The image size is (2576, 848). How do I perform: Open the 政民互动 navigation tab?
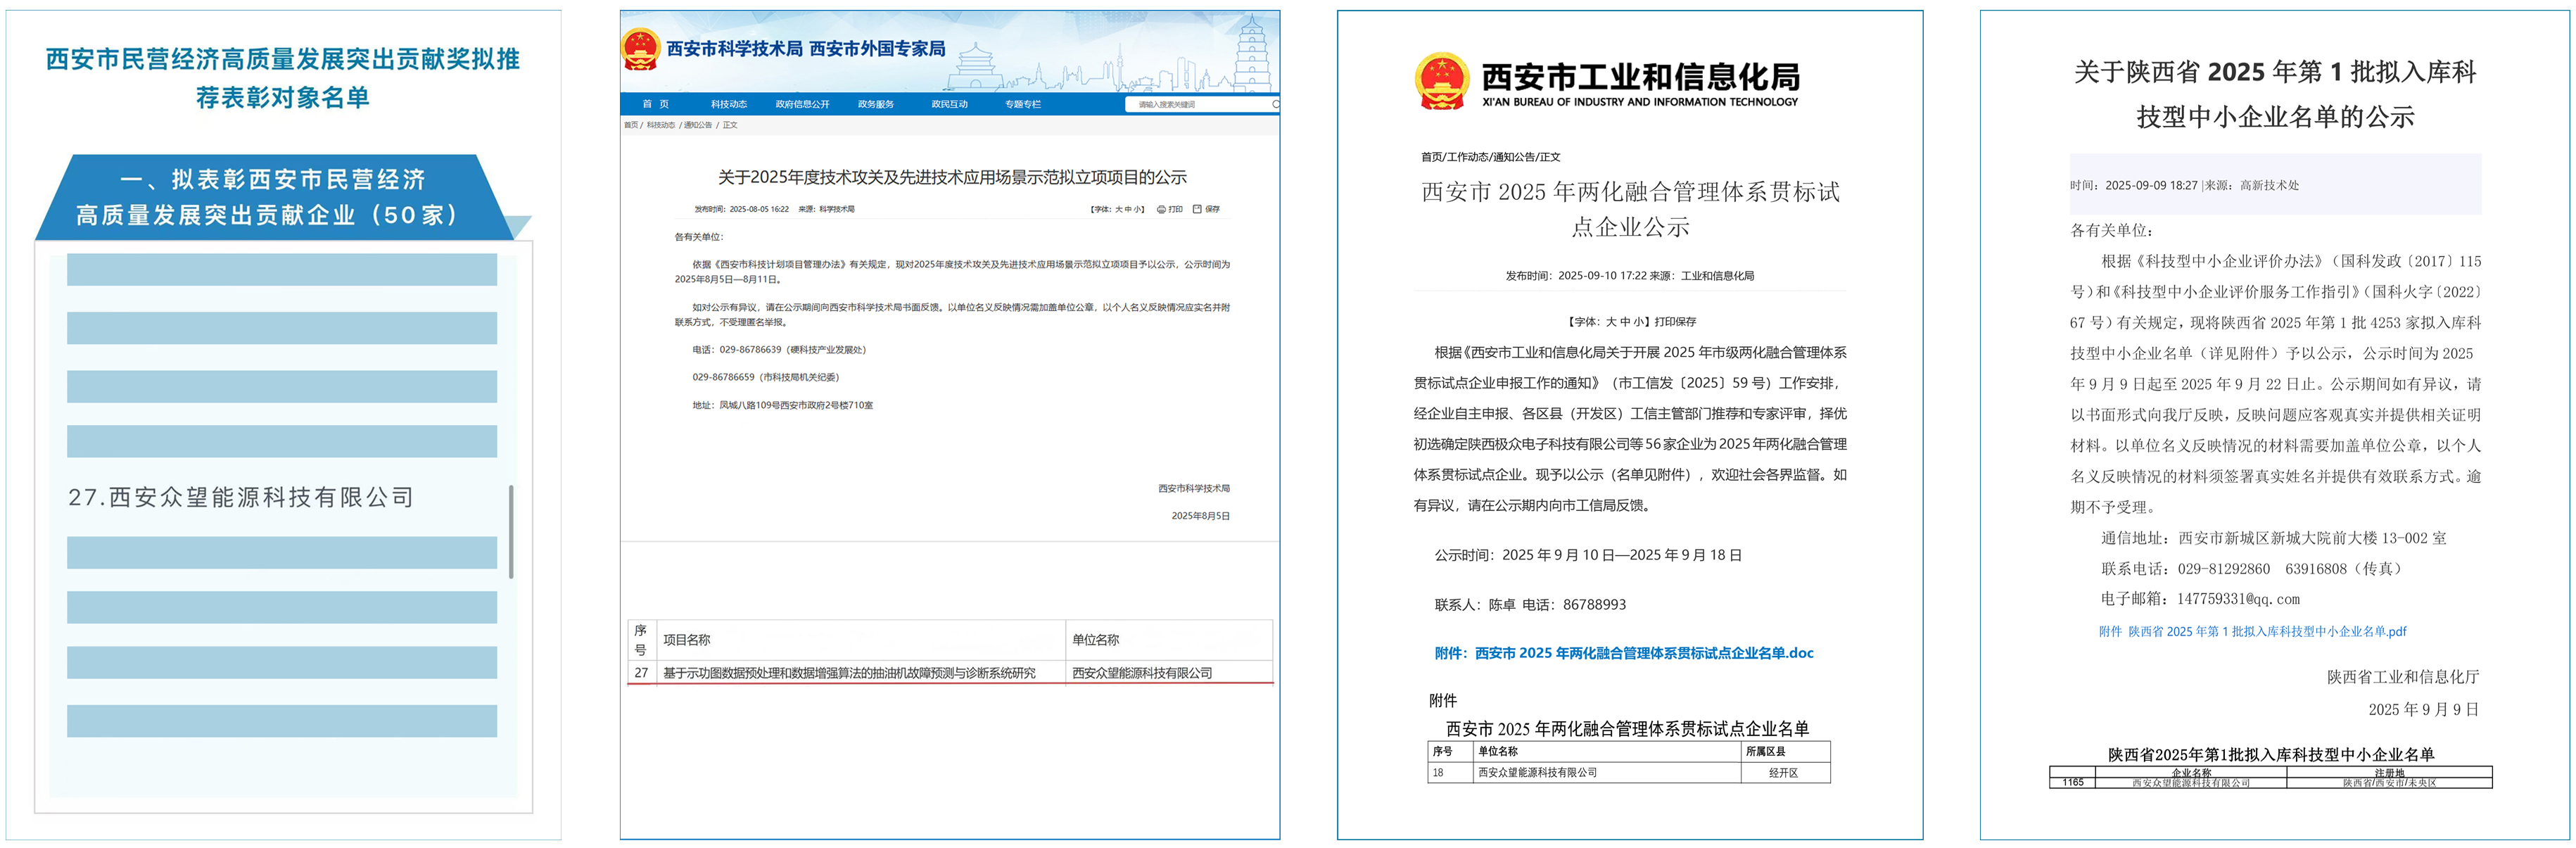[949, 104]
